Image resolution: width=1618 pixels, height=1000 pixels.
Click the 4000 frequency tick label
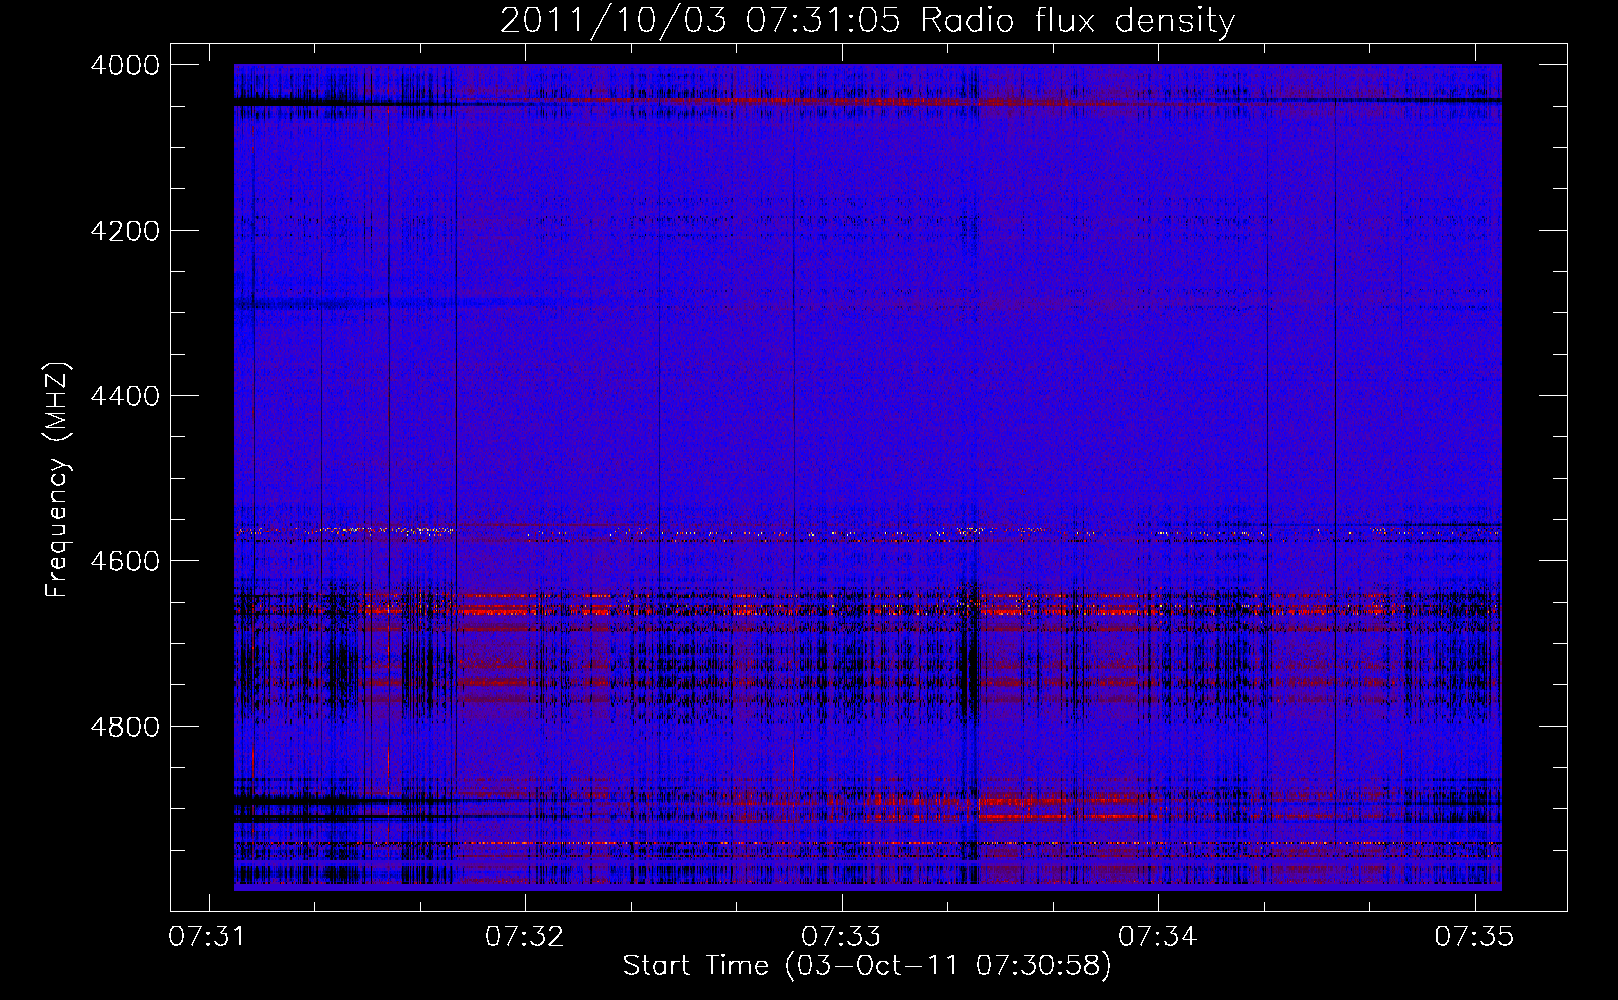pyautogui.click(x=125, y=65)
